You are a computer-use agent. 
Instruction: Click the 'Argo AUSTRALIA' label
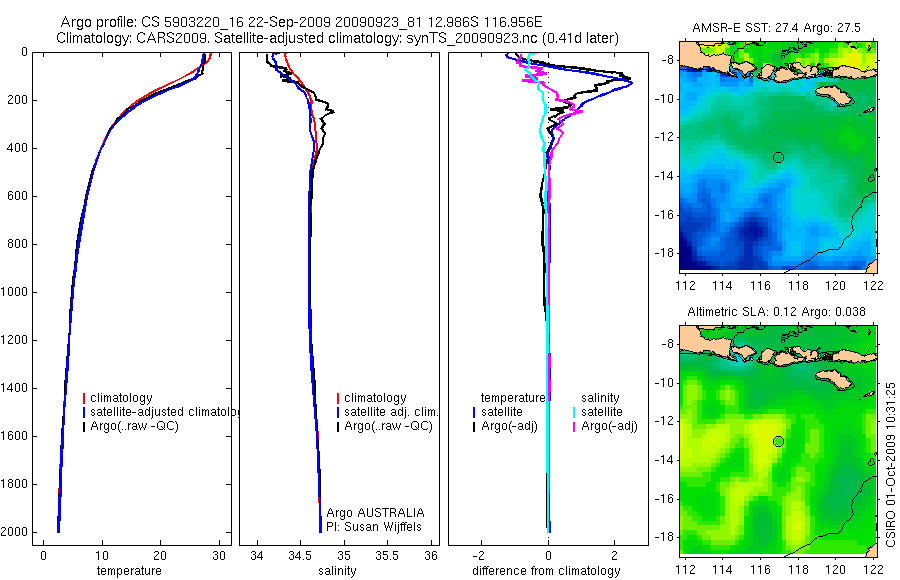[375, 513]
